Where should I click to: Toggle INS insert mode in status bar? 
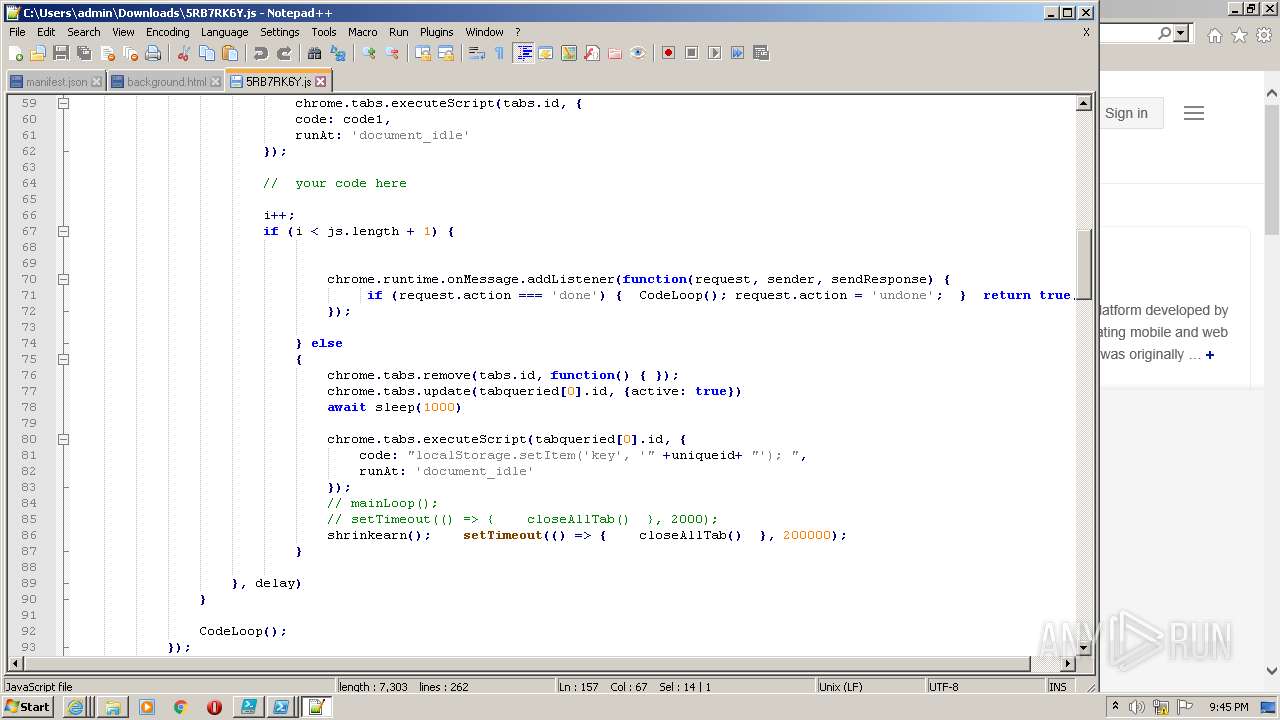(x=1057, y=687)
